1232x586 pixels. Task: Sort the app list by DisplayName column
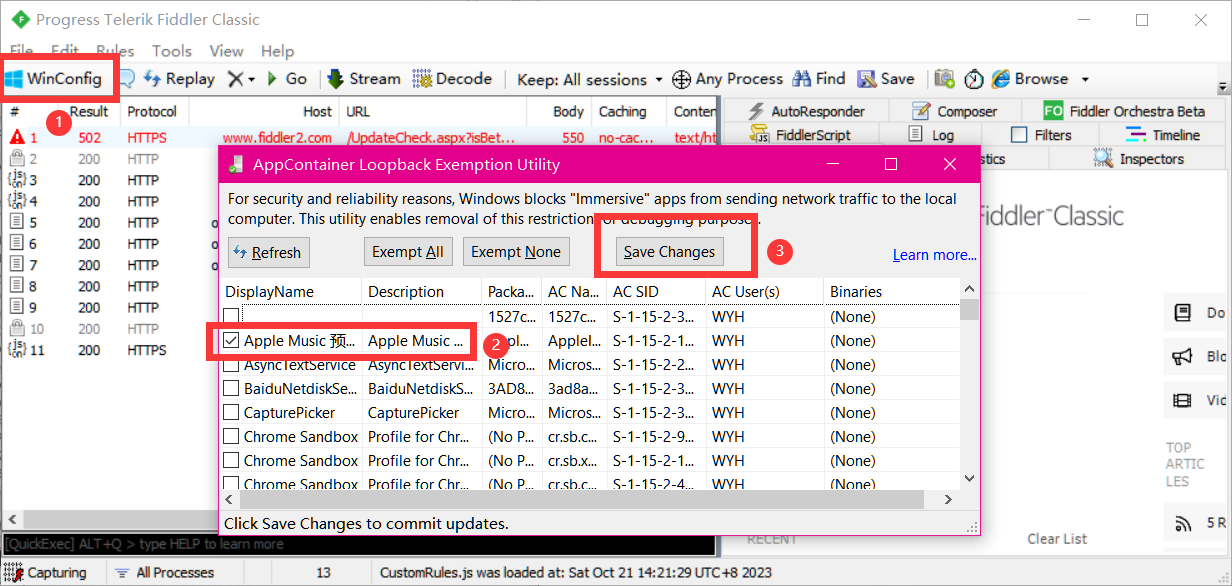coord(291,291)
